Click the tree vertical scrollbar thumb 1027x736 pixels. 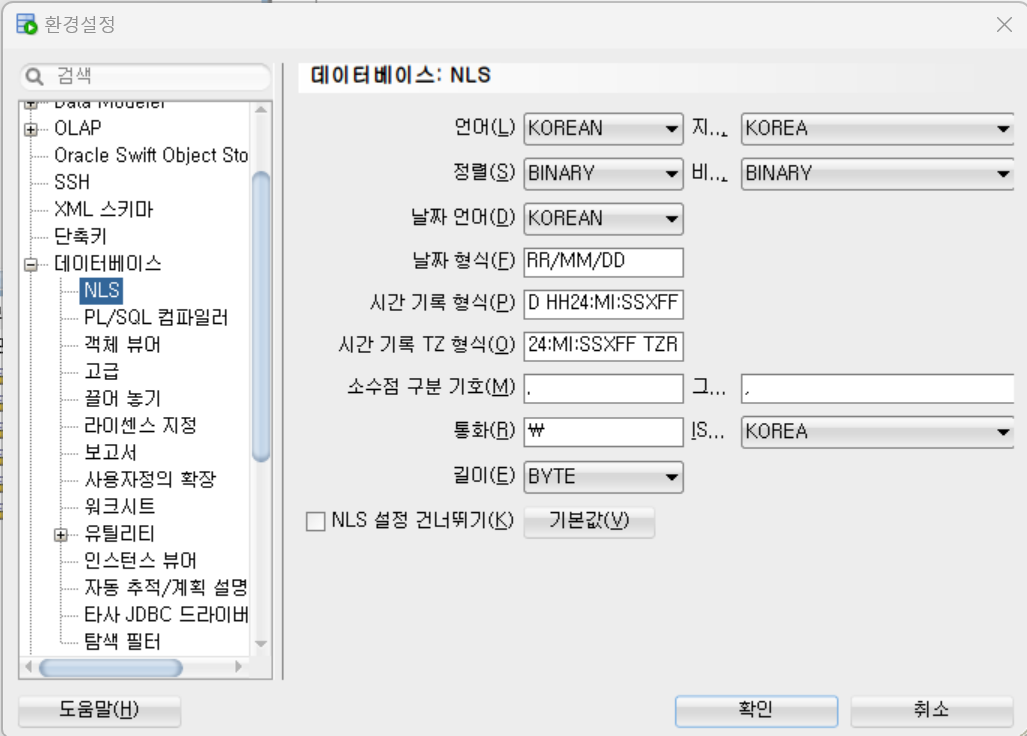[x=261, y=317]
